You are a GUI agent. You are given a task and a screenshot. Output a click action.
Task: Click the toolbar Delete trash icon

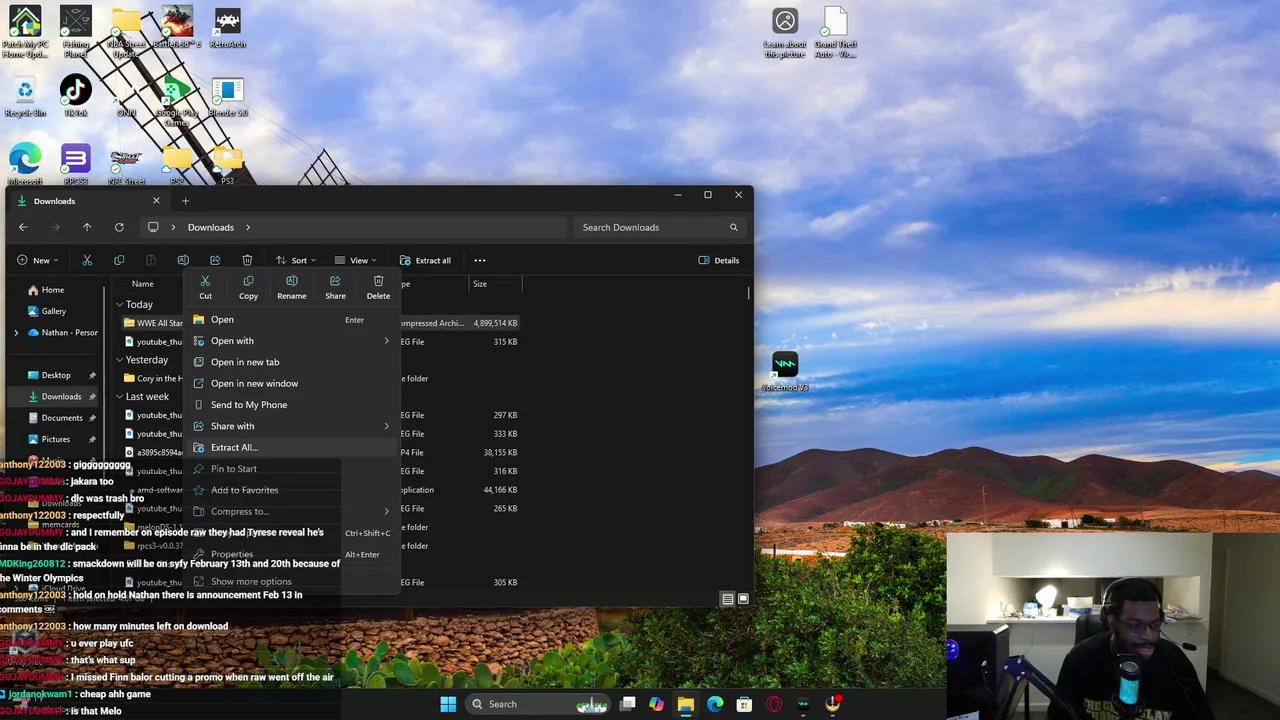[247, 260]
